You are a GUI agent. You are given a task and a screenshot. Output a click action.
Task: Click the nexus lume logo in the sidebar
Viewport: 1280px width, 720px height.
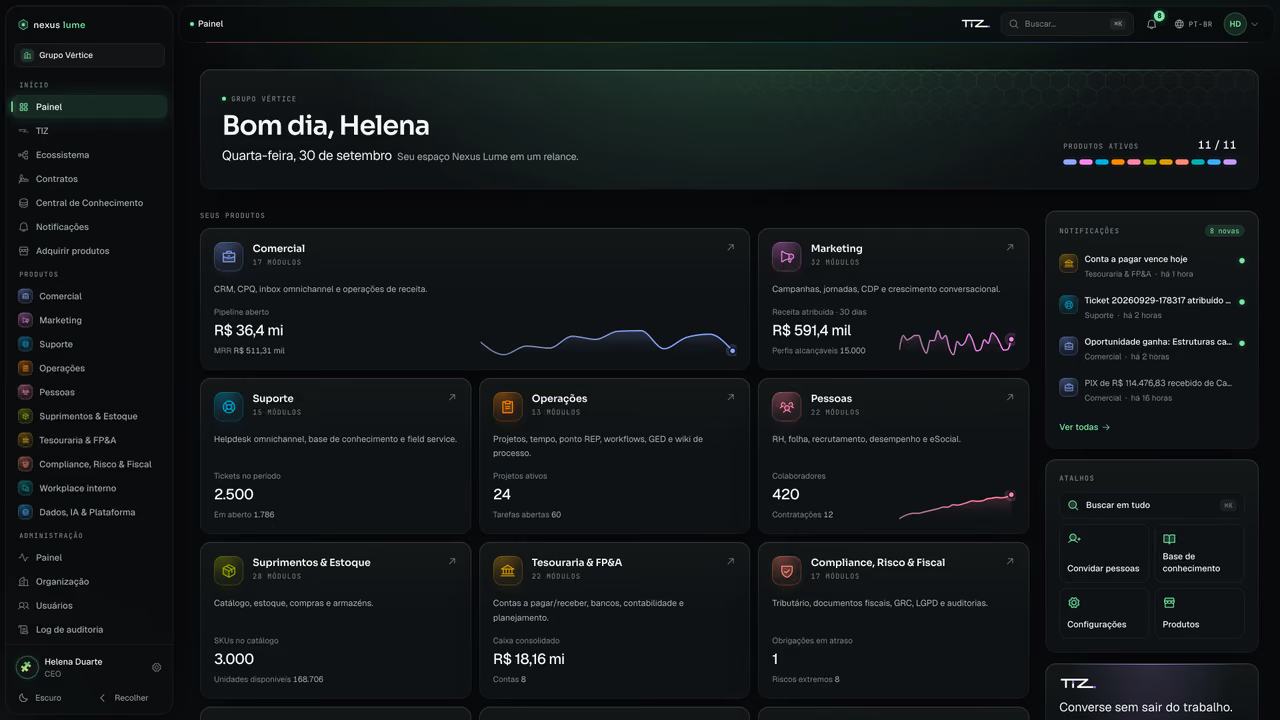[52, 25]
